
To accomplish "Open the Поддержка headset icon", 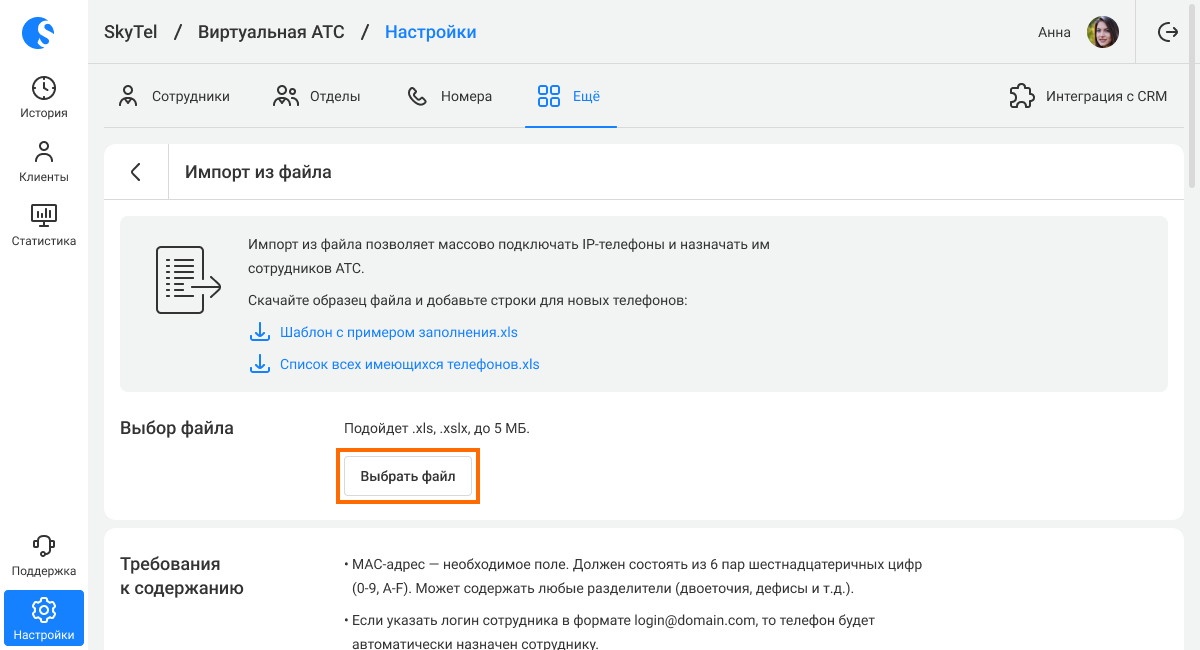I will [x=44, y=545].
